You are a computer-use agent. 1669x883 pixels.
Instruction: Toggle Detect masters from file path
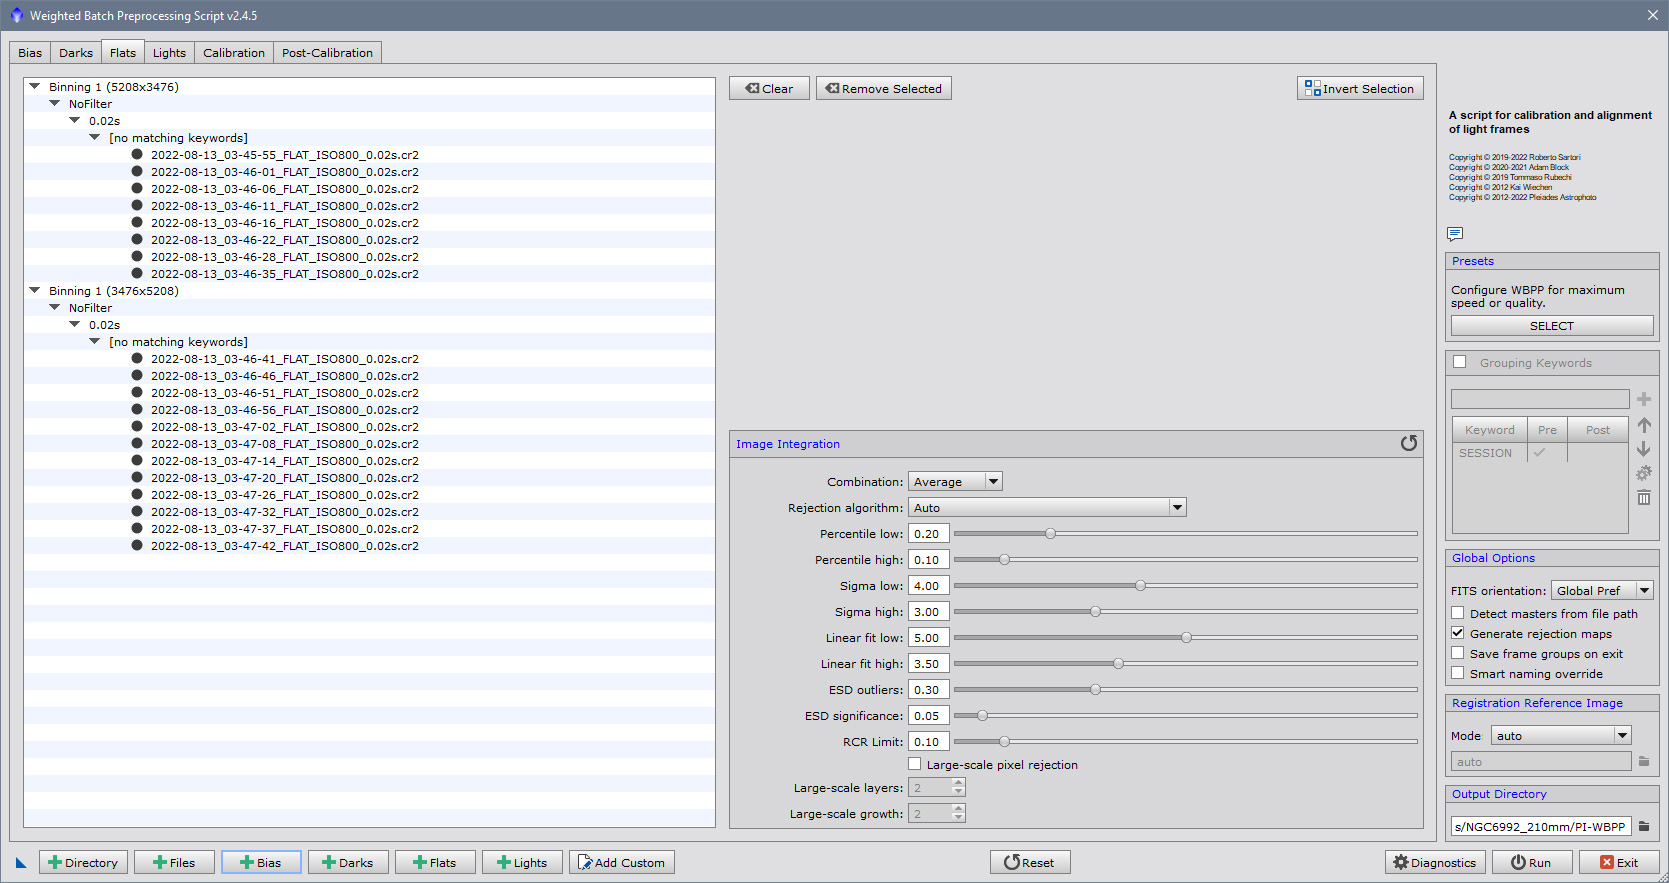click(1458, 613)
